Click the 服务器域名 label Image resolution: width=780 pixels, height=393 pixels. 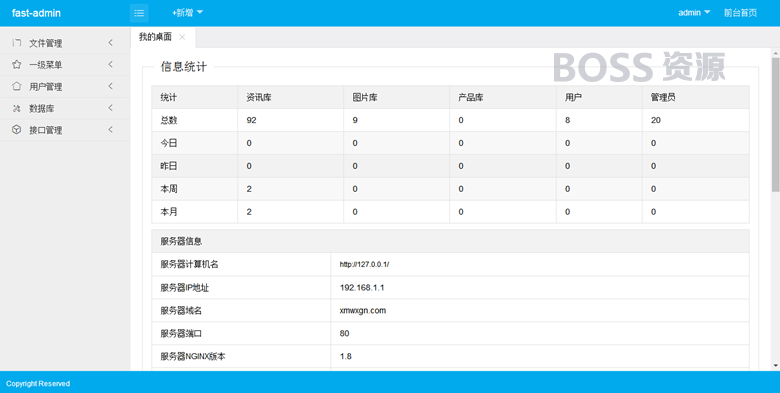click(x=181, y=310)
